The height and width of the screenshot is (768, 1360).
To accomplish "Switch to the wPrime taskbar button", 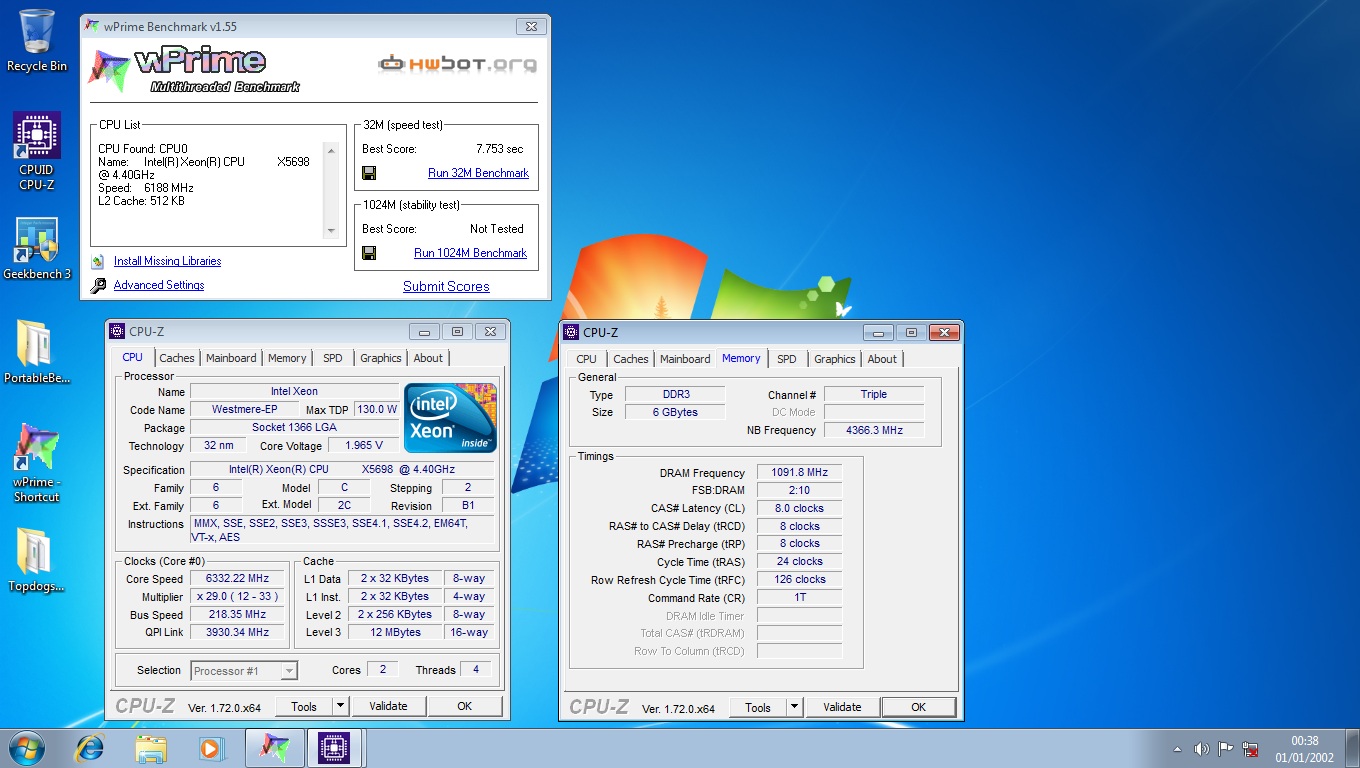I will 274,748.
